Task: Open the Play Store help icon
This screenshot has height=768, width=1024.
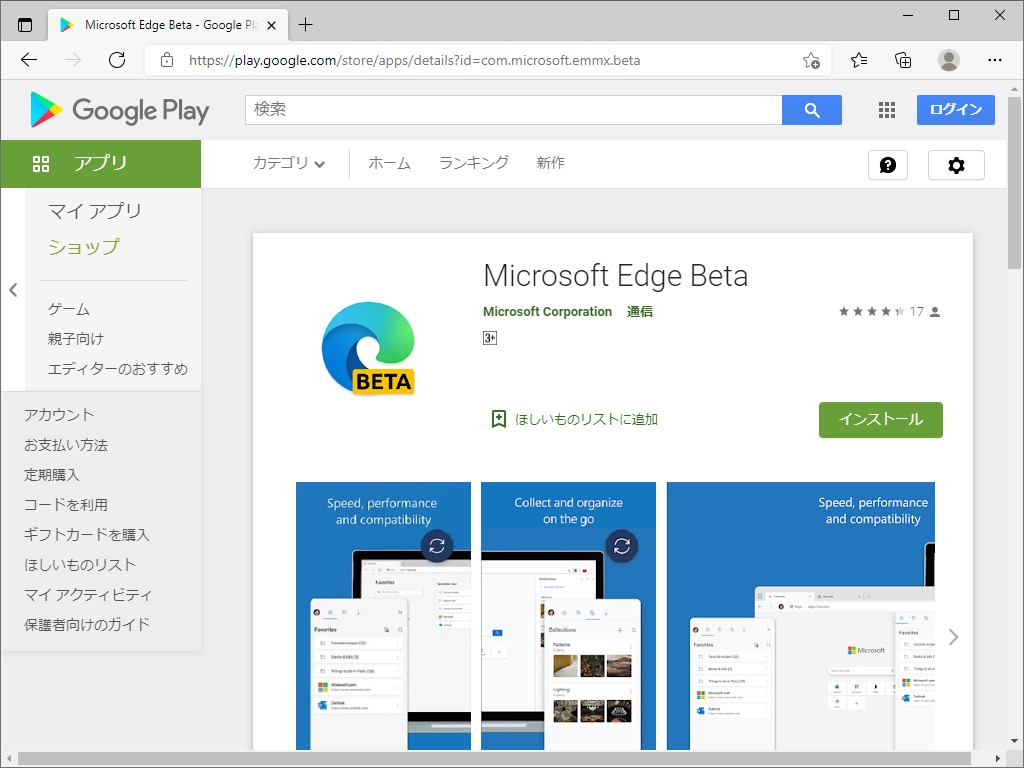Action: 888,164
